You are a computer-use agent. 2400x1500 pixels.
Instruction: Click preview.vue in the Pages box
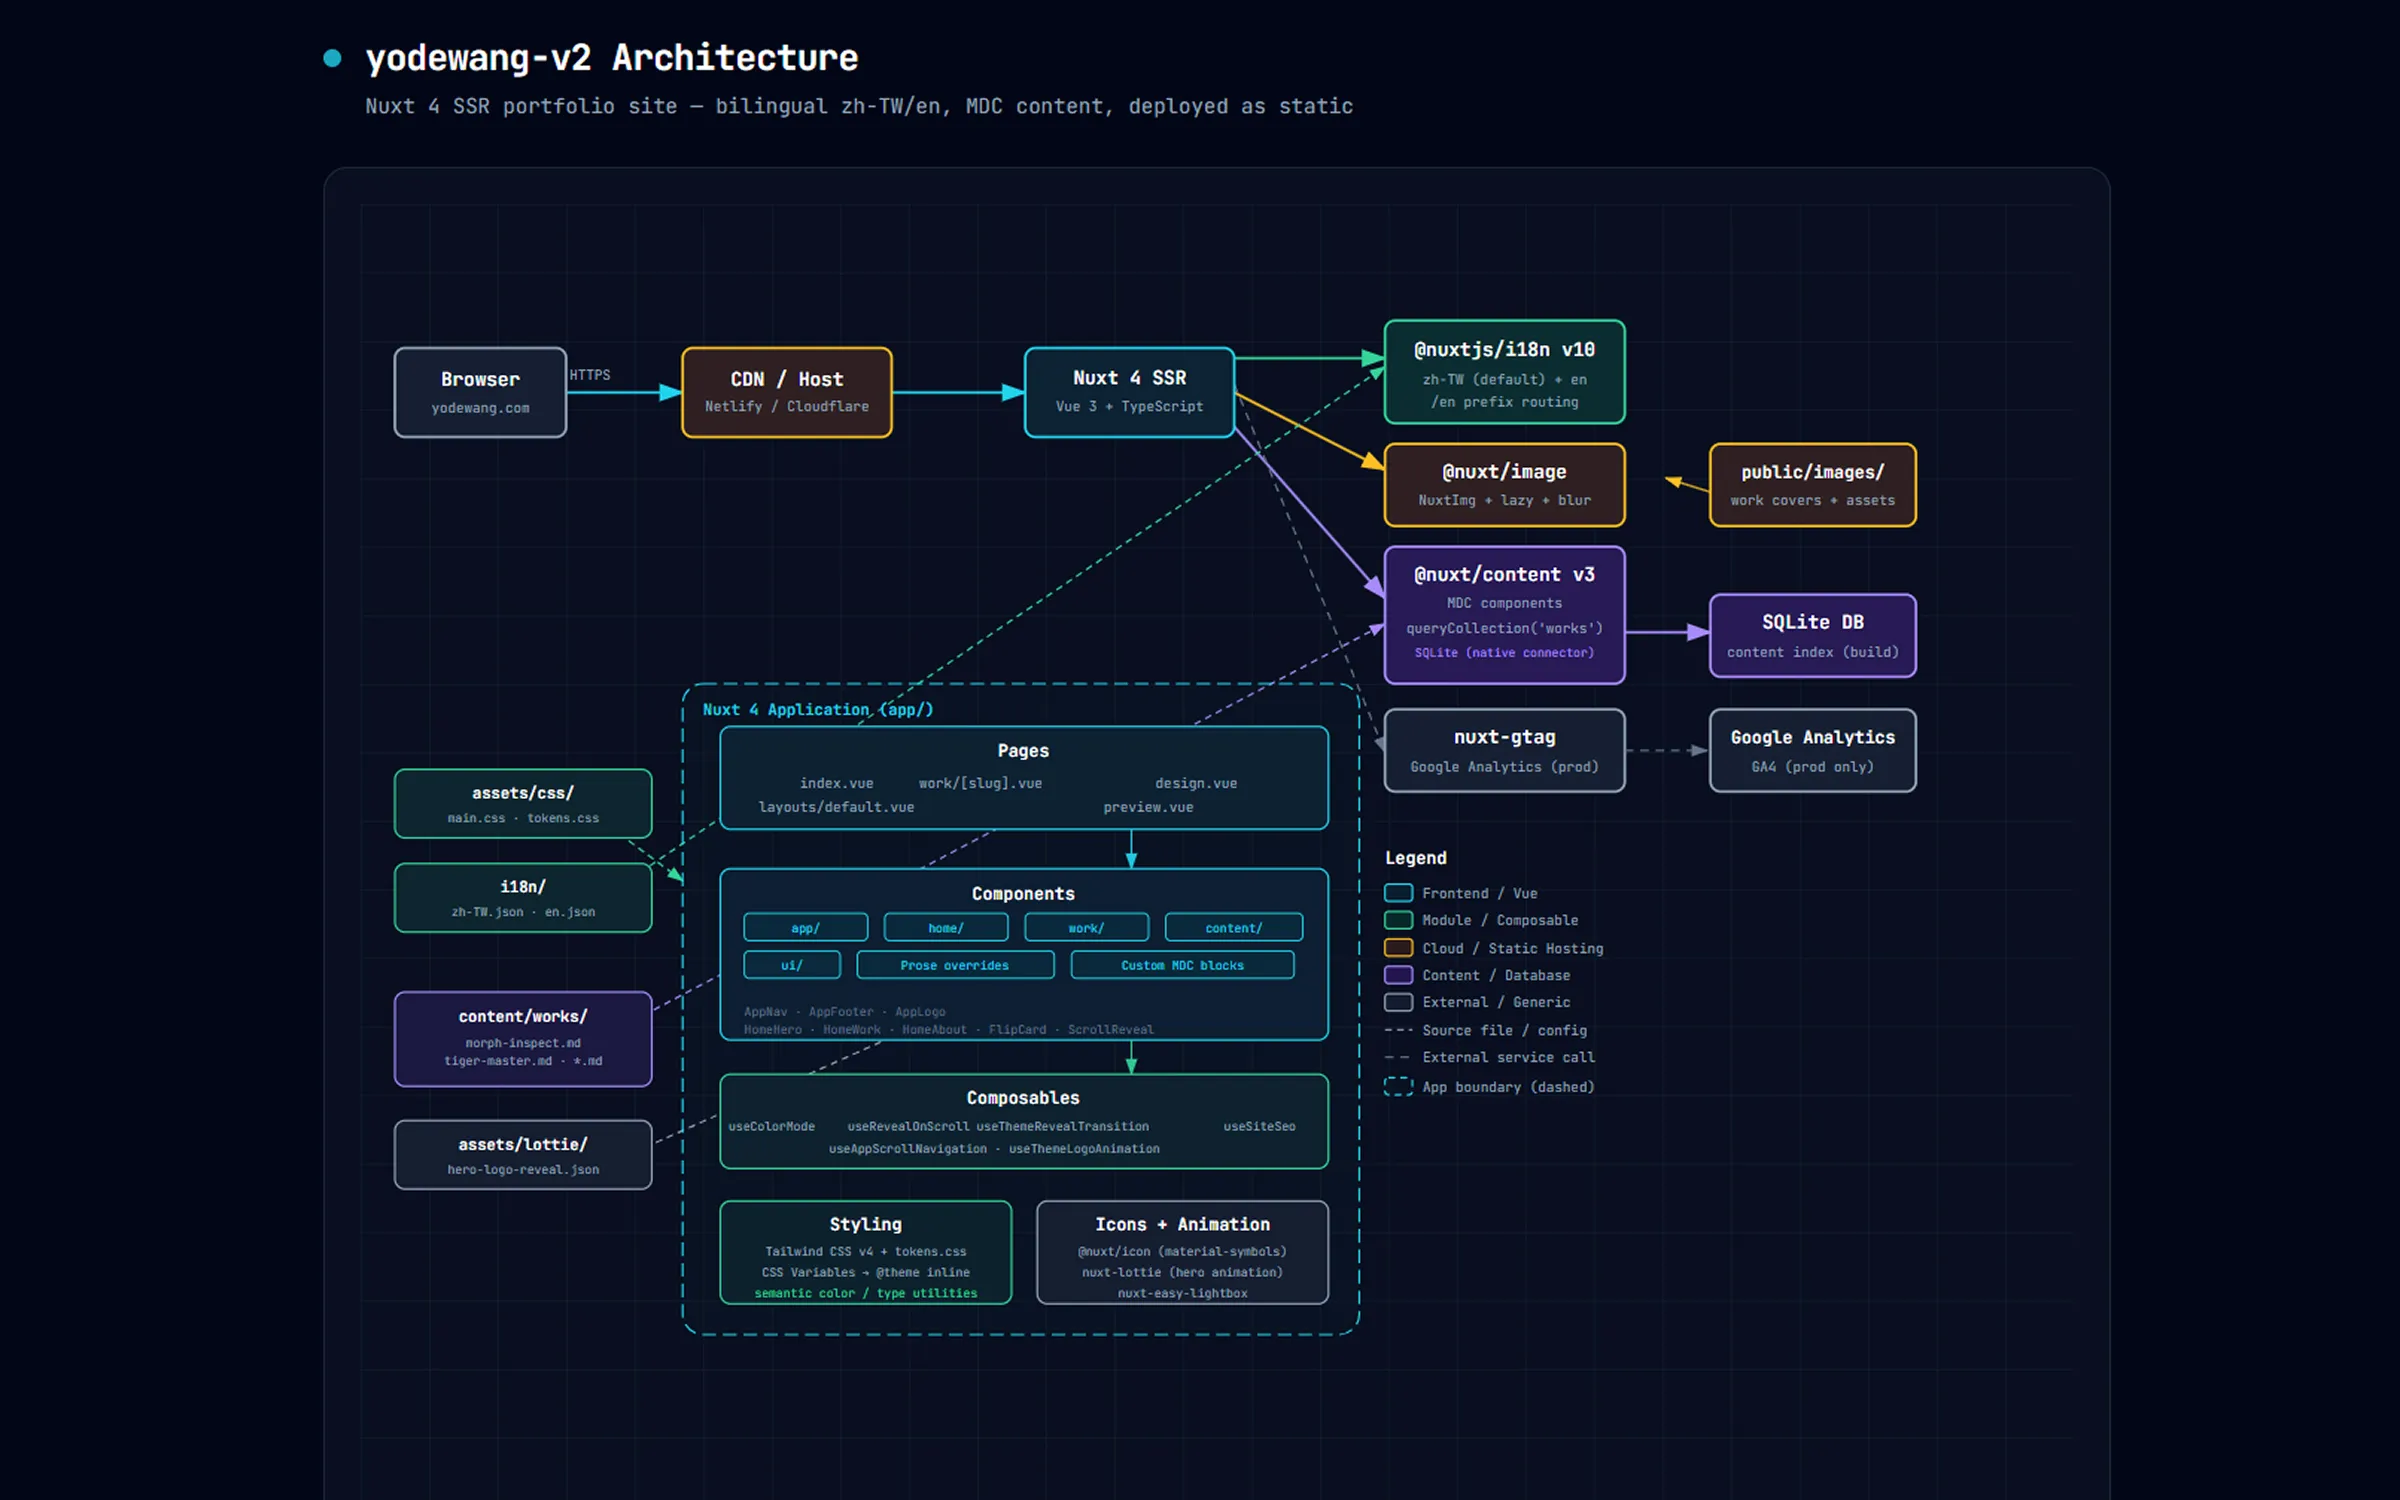[1148, 807]
